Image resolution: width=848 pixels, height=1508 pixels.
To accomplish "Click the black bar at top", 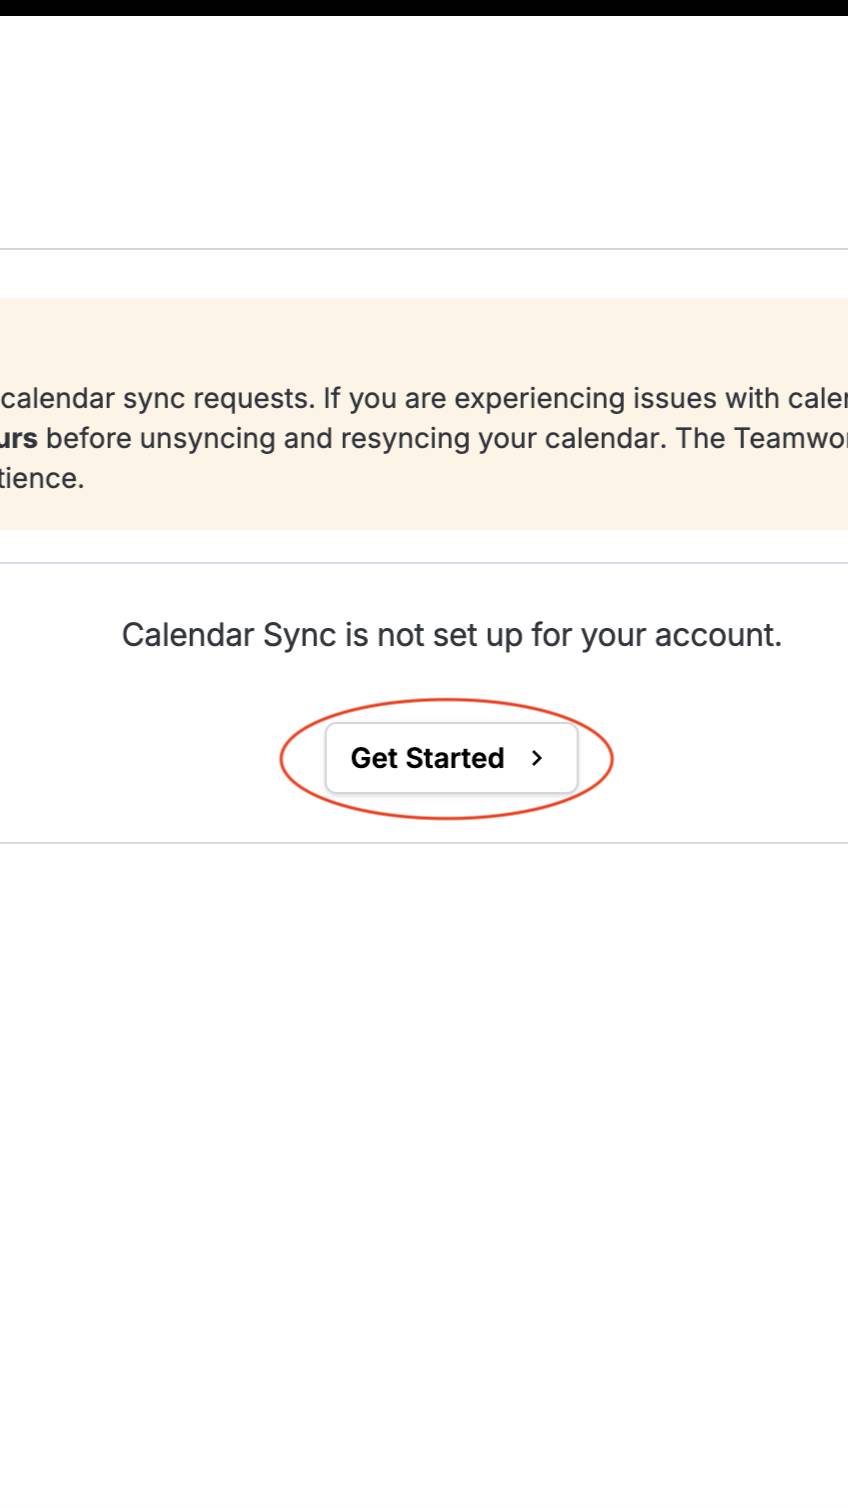I will pos(424,7).
